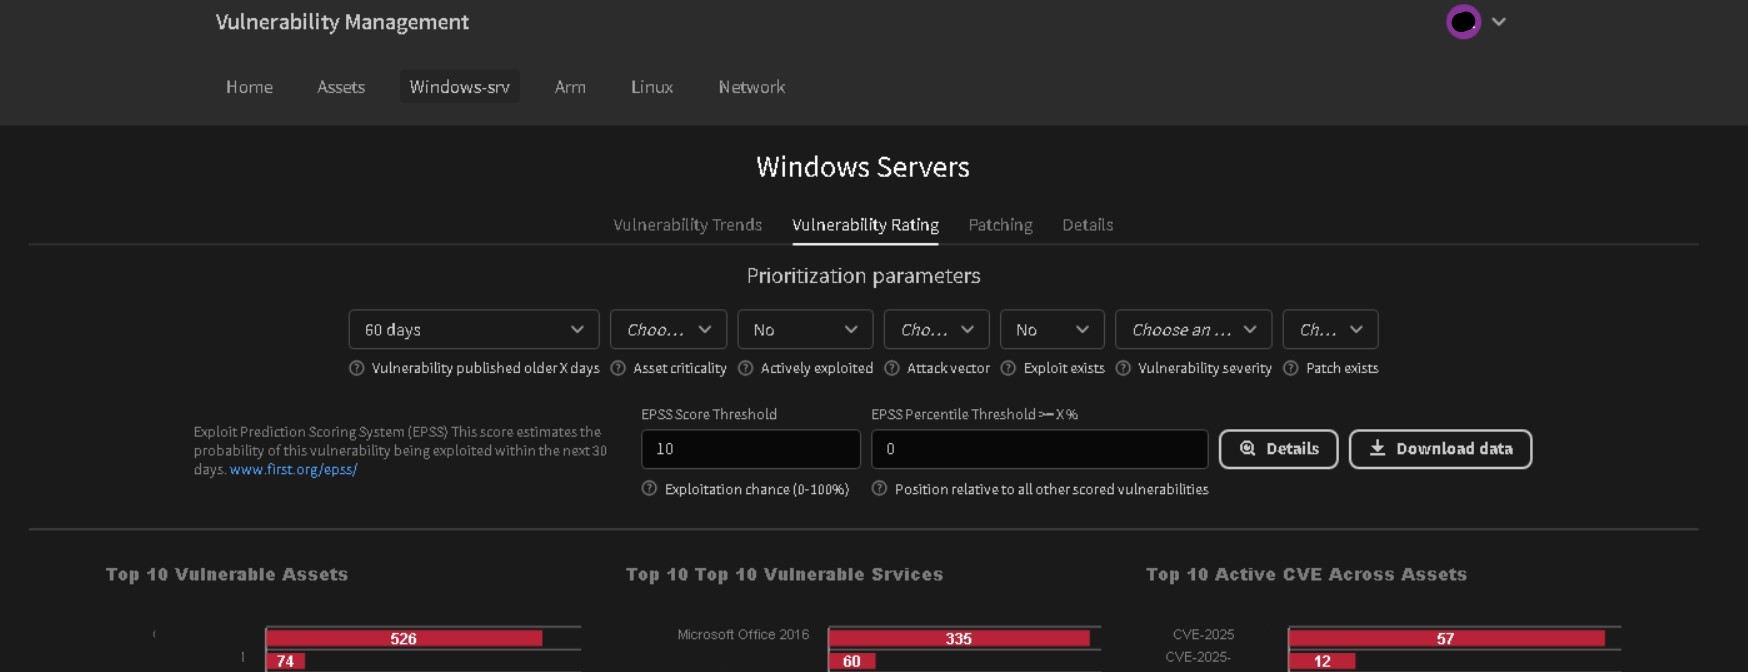Click the EPSS Score Threshold field
Screen dimensions: 1748x672
tap(751, 449)
